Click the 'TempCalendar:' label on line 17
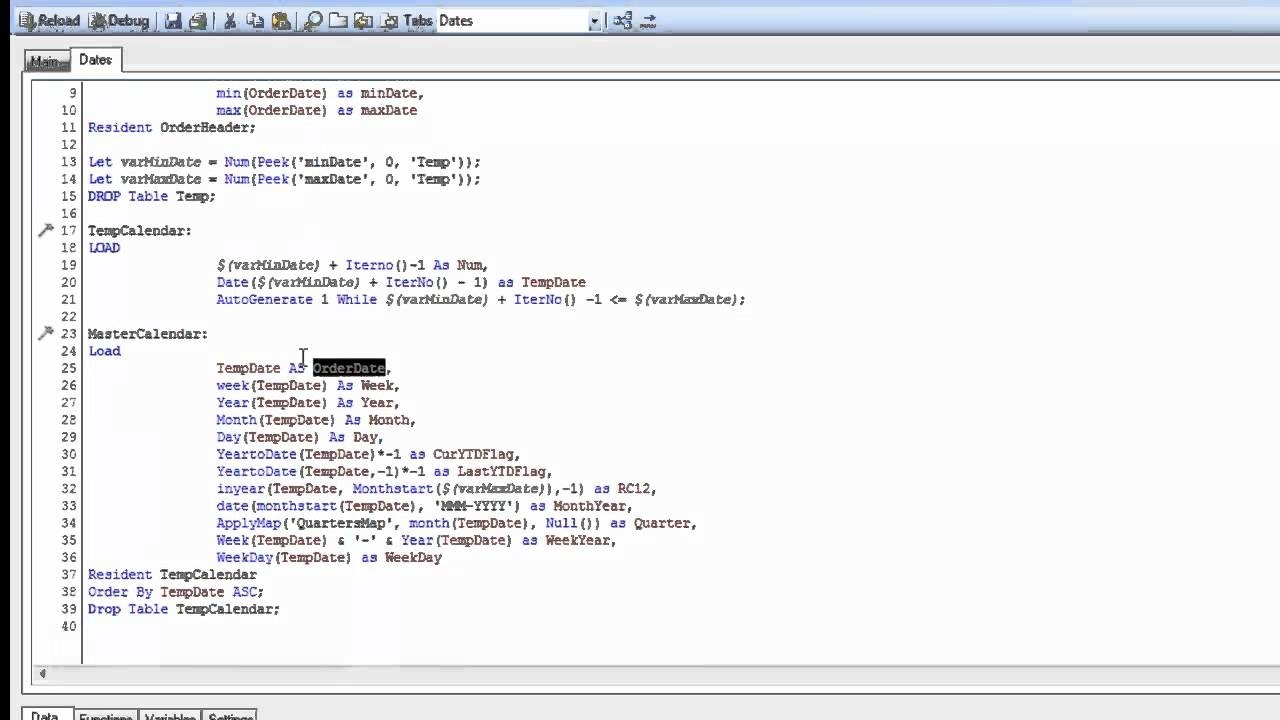 [x=140, y=231]
